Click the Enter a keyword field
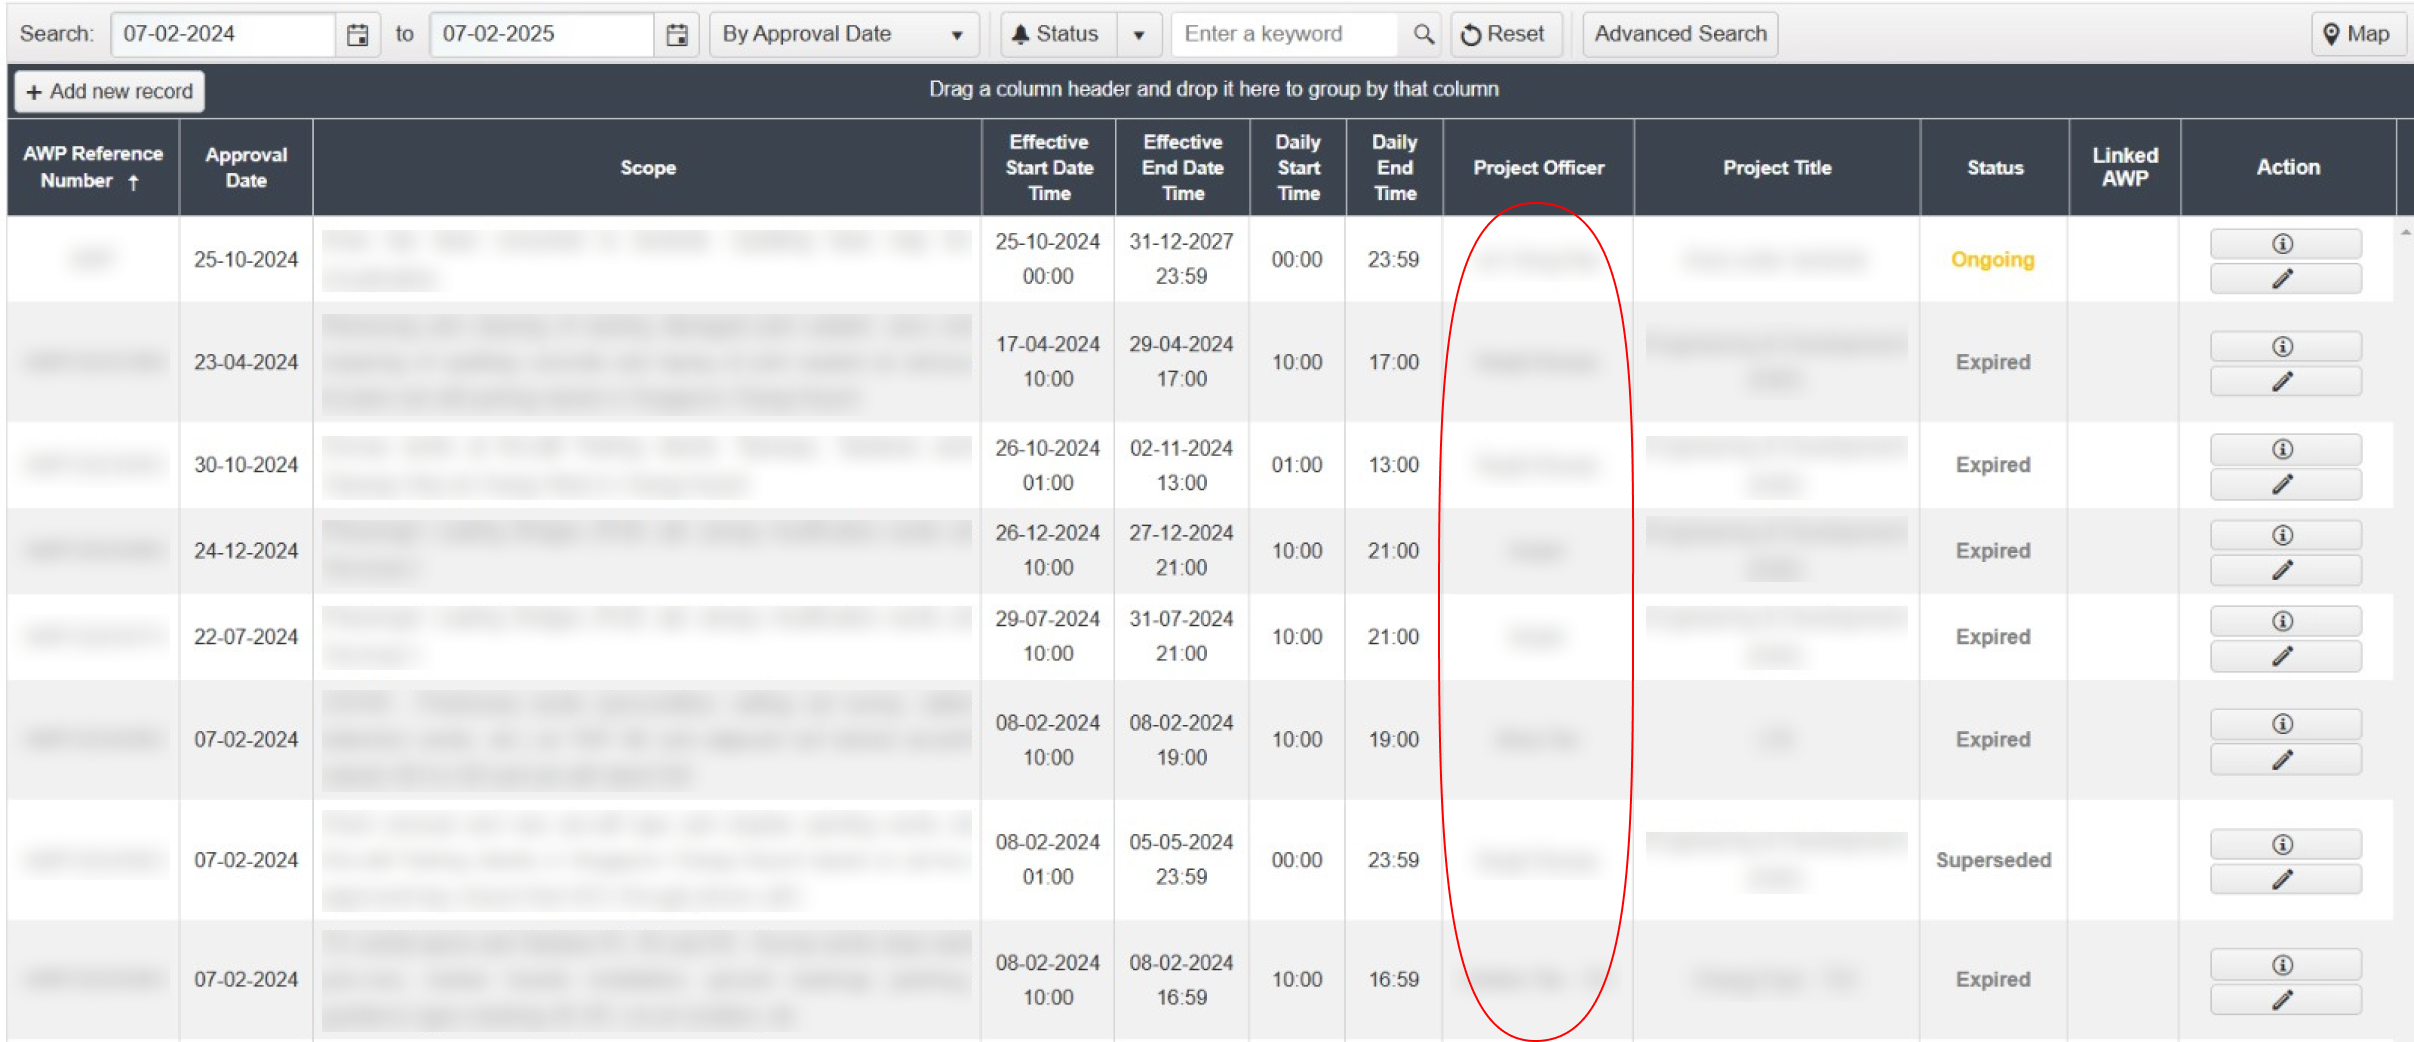Screen dimensions: 2414x1042 click(1284, 35)
